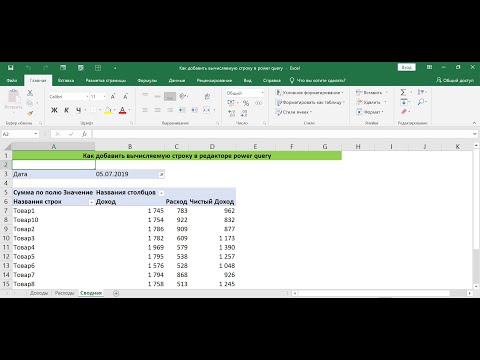
Task: Align cell text to the right
Action: click(x=170, y=110)
